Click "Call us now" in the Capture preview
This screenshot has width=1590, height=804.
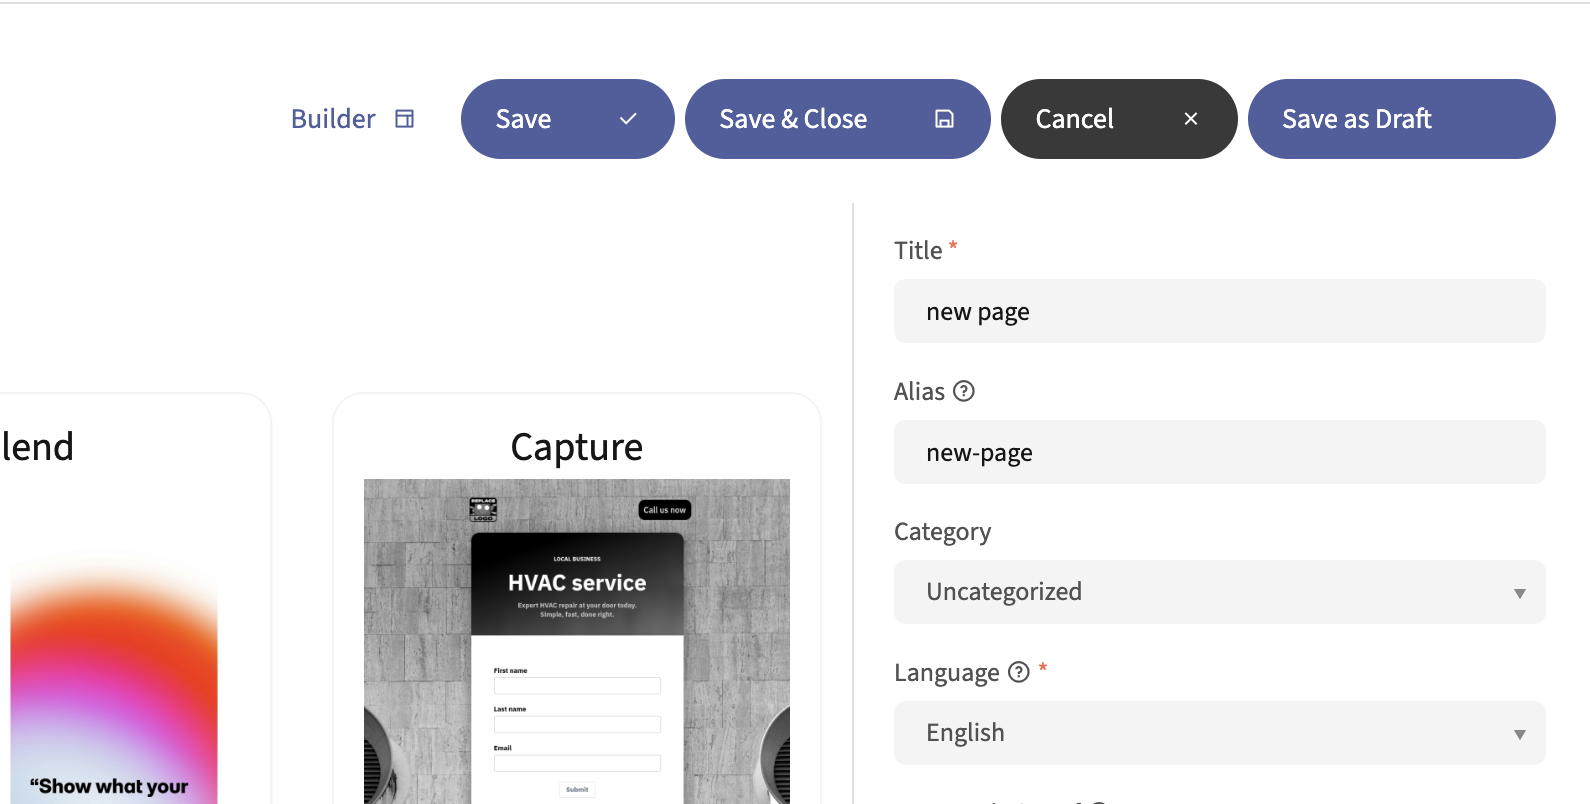point(664,510)
